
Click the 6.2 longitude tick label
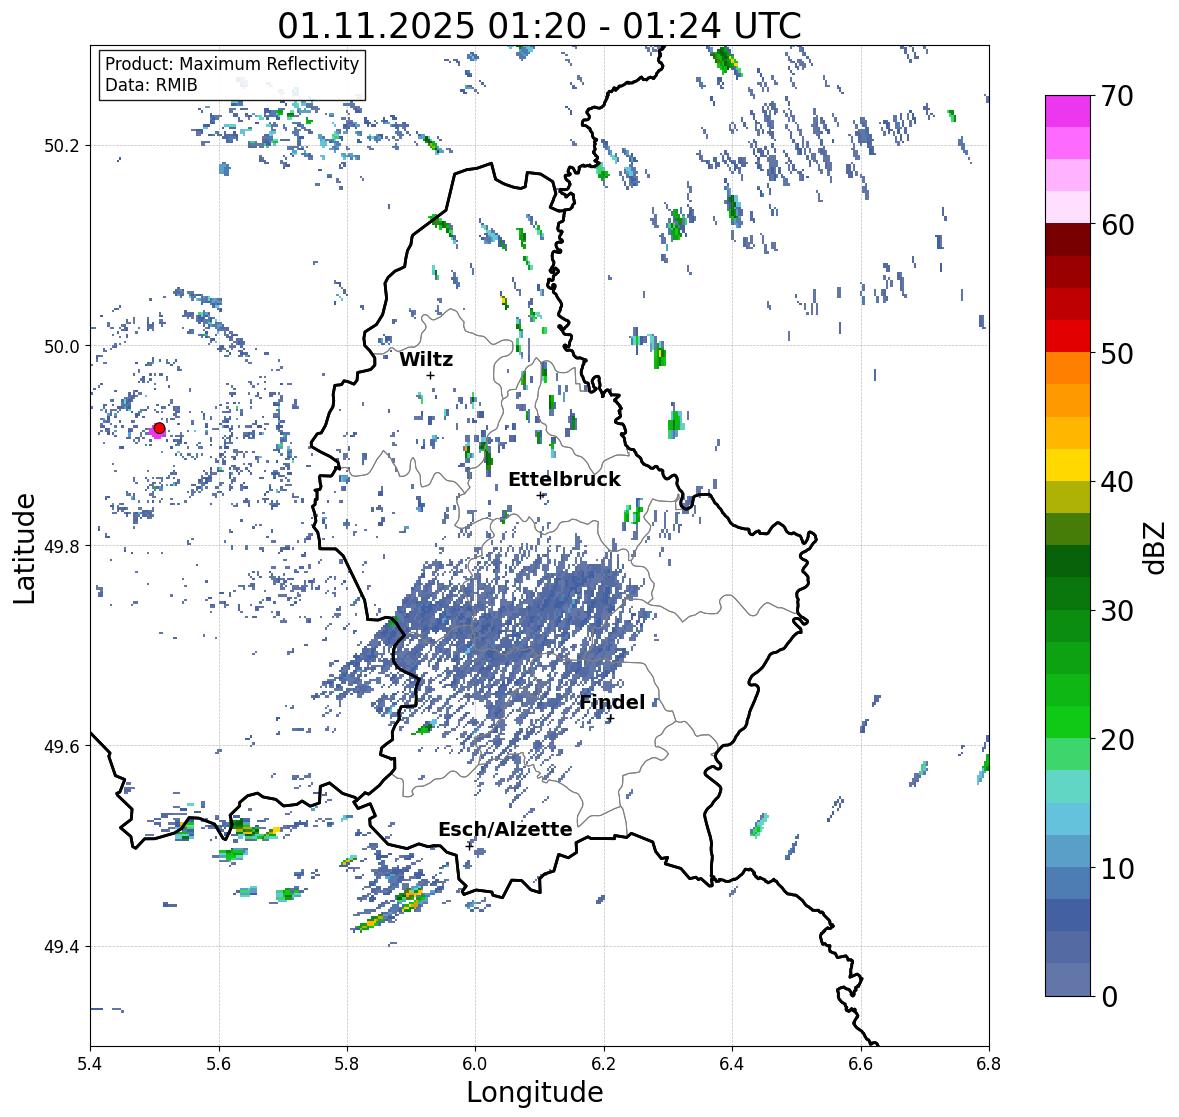coord(604,1064)
